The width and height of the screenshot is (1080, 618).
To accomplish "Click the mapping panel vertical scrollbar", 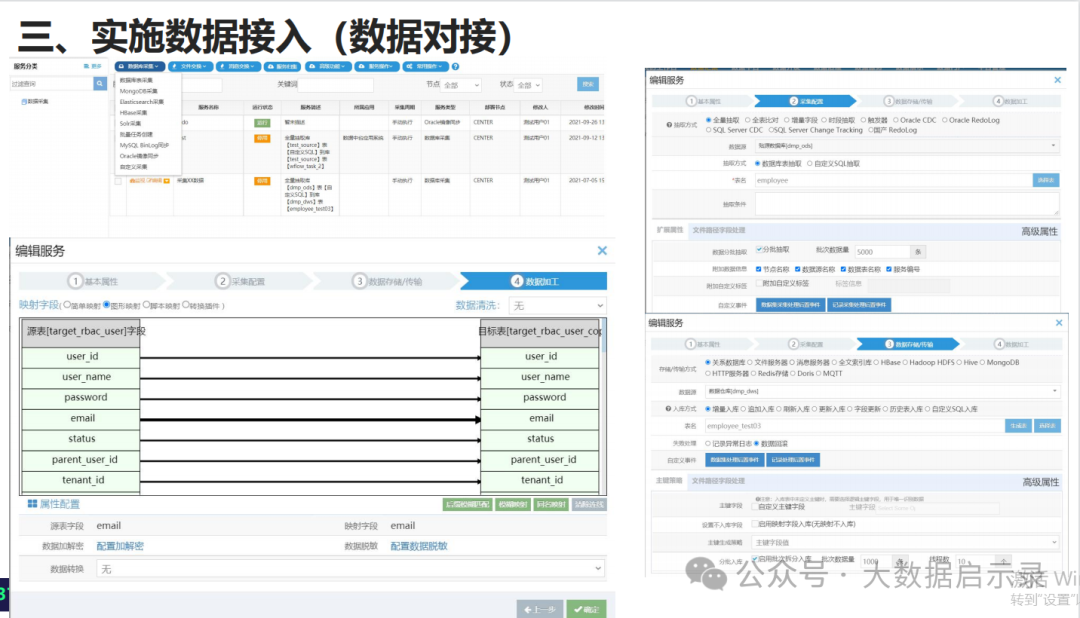I will (604, 406).
